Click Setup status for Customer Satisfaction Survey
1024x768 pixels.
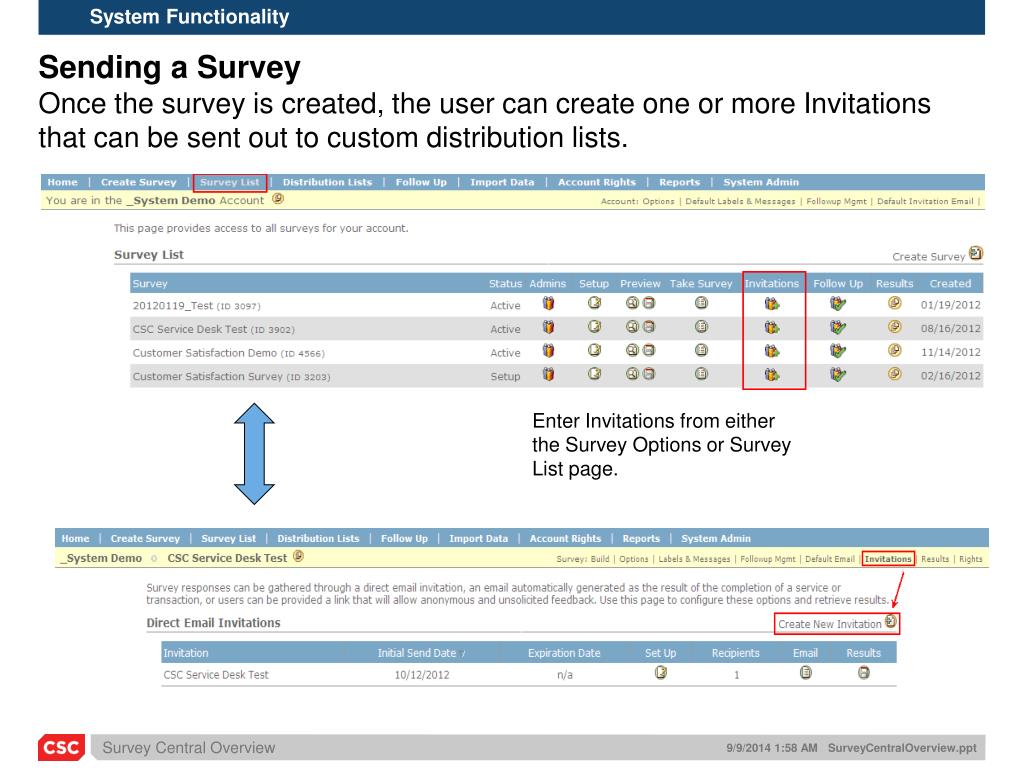505,377
